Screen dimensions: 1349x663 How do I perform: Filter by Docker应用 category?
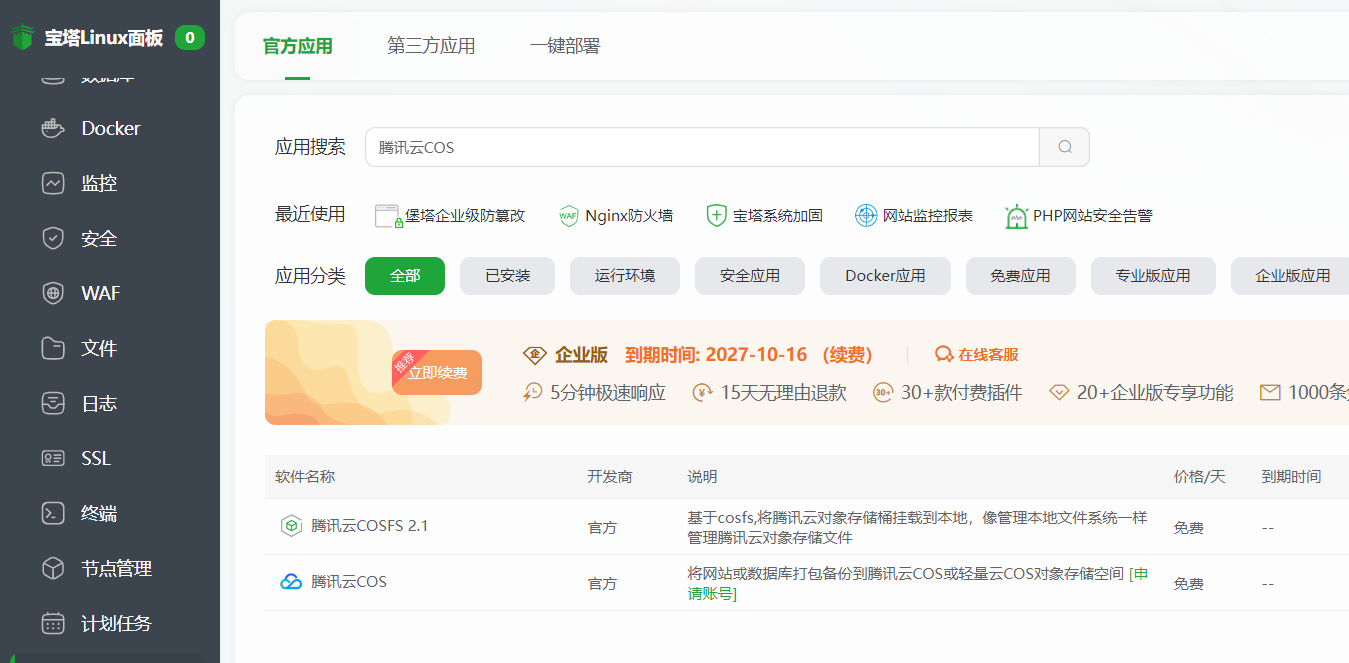[x=885, y=276]
